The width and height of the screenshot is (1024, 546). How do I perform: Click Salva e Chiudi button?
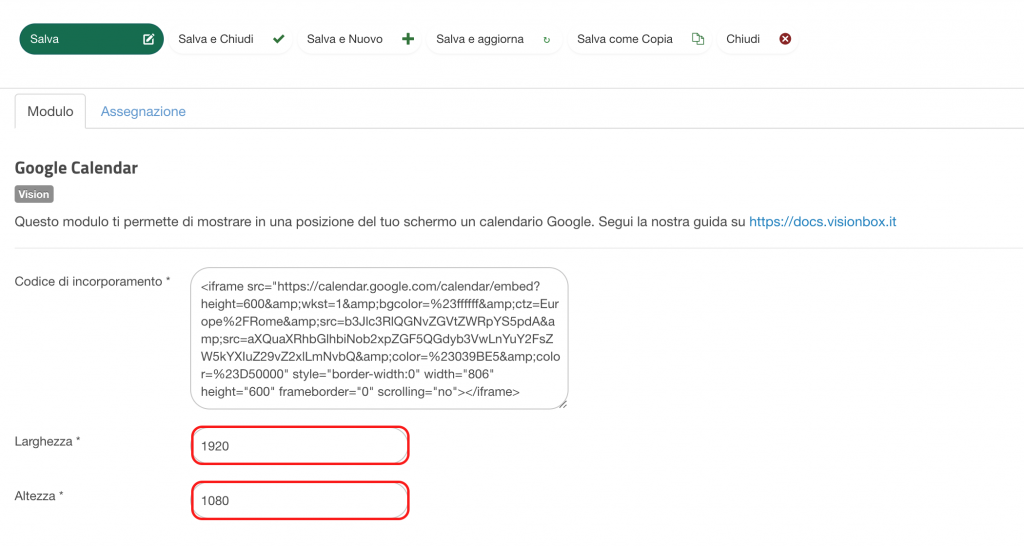click(x=231, y=39)
